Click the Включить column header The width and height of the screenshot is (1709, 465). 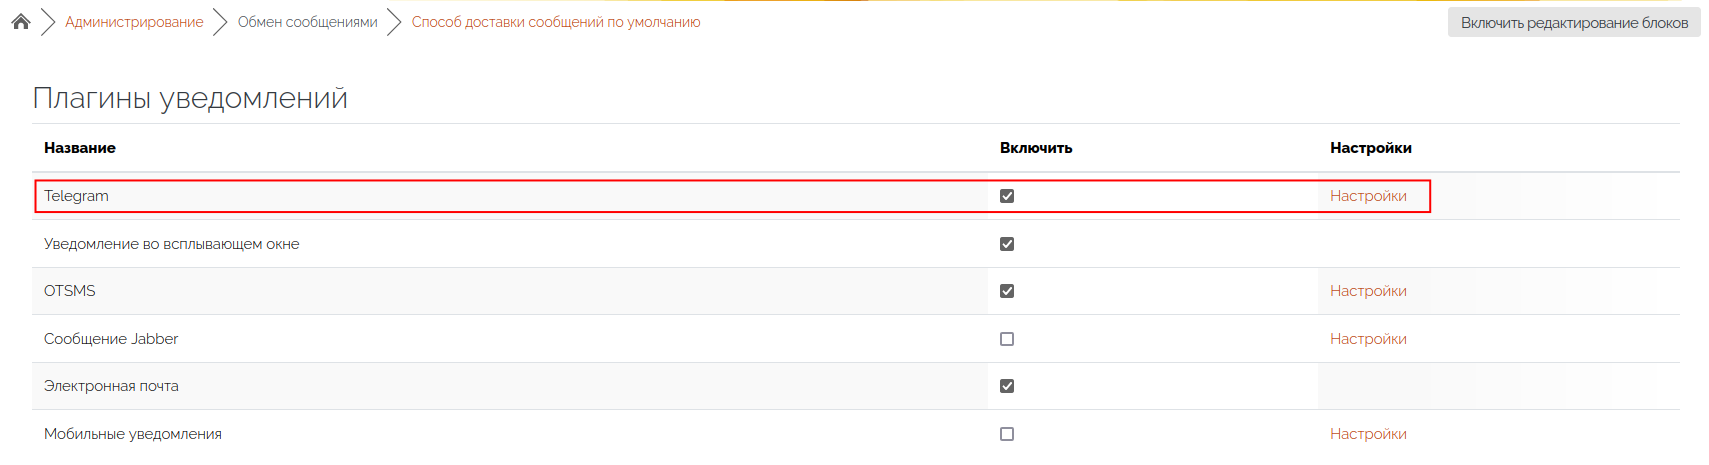(1035, 148)
